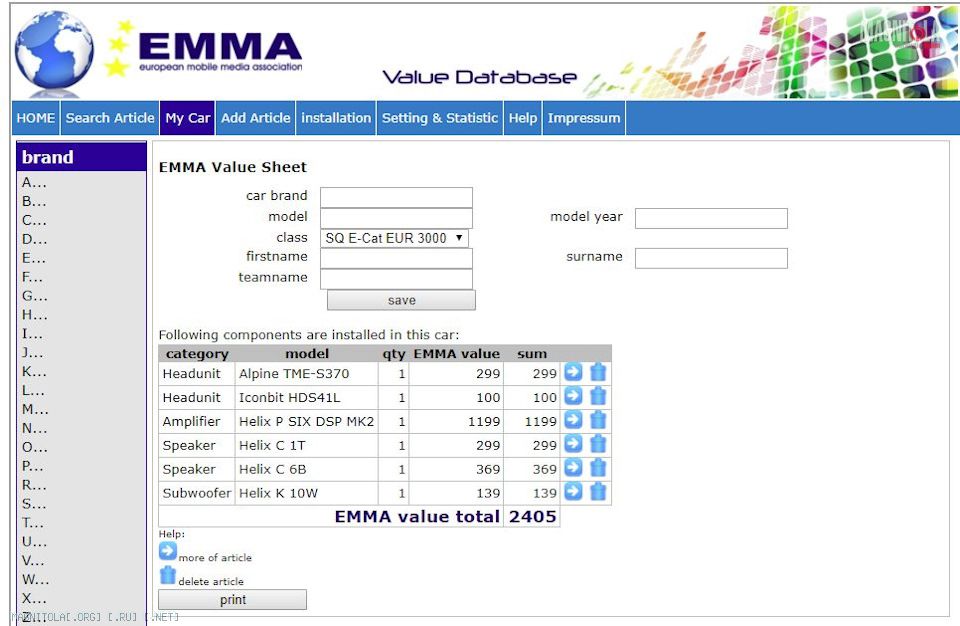Open the Installation menu item
Image resolution: width=960 pixels, height=626 pixels.
[x=336, y=118]
